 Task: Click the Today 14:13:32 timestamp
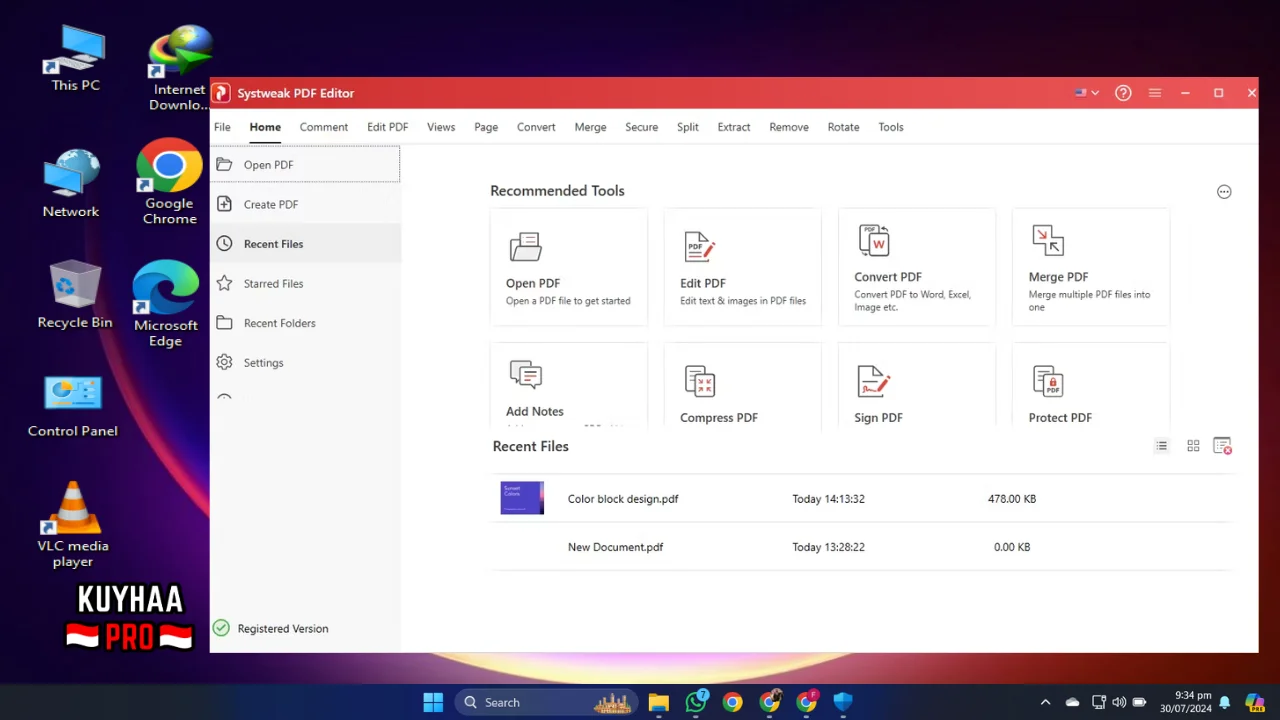(x=828, y=499)
